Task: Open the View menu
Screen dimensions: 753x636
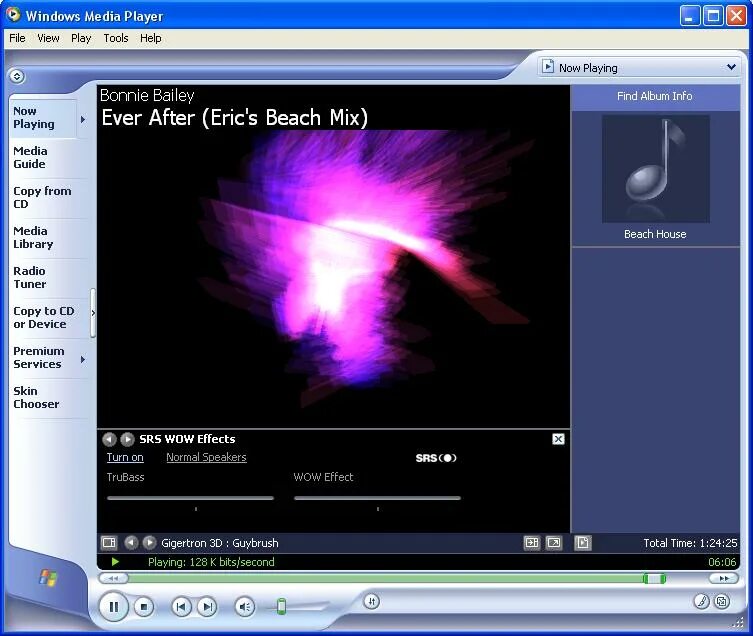Action: pyautogui.click(x=48, y=38)
